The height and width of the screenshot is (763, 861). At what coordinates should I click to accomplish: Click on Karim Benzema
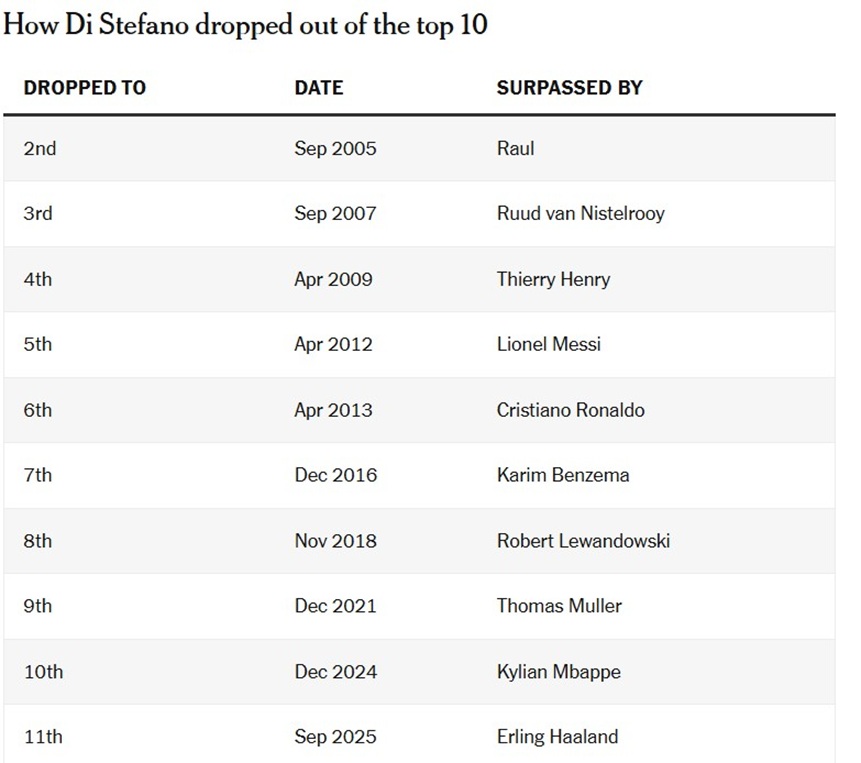tap(562, 475)
